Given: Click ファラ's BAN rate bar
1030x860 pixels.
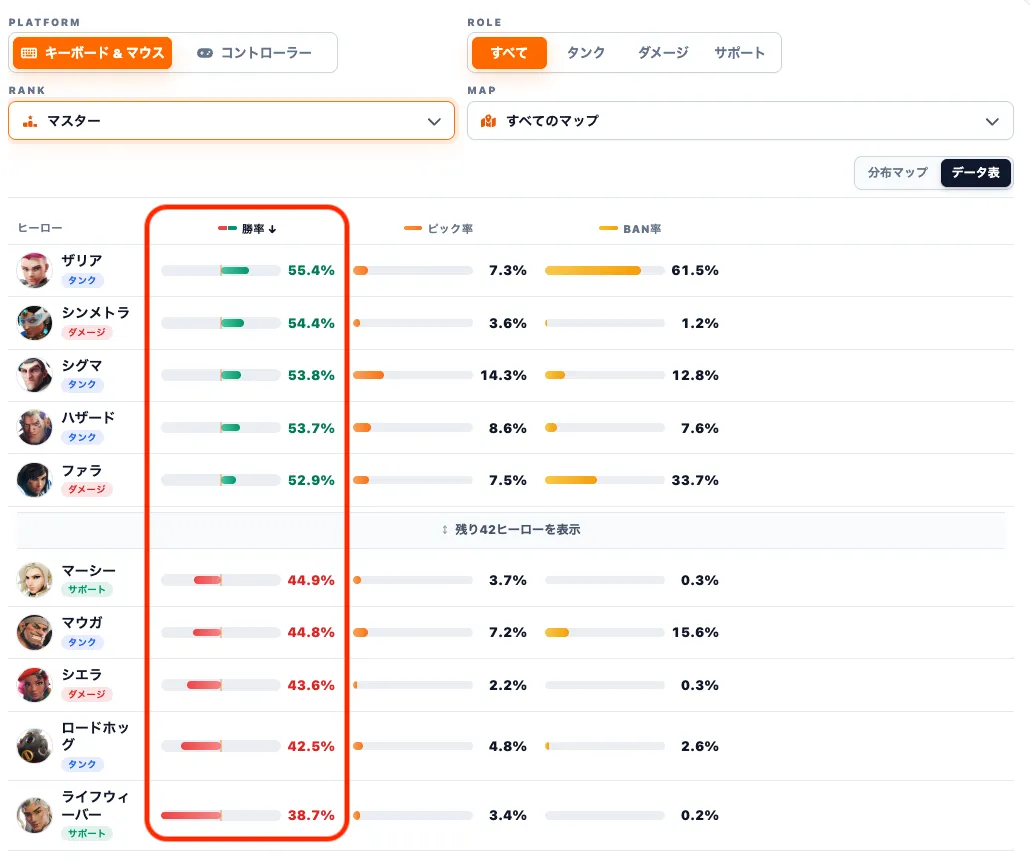Looking at the screenshot, I should [571, 480].
